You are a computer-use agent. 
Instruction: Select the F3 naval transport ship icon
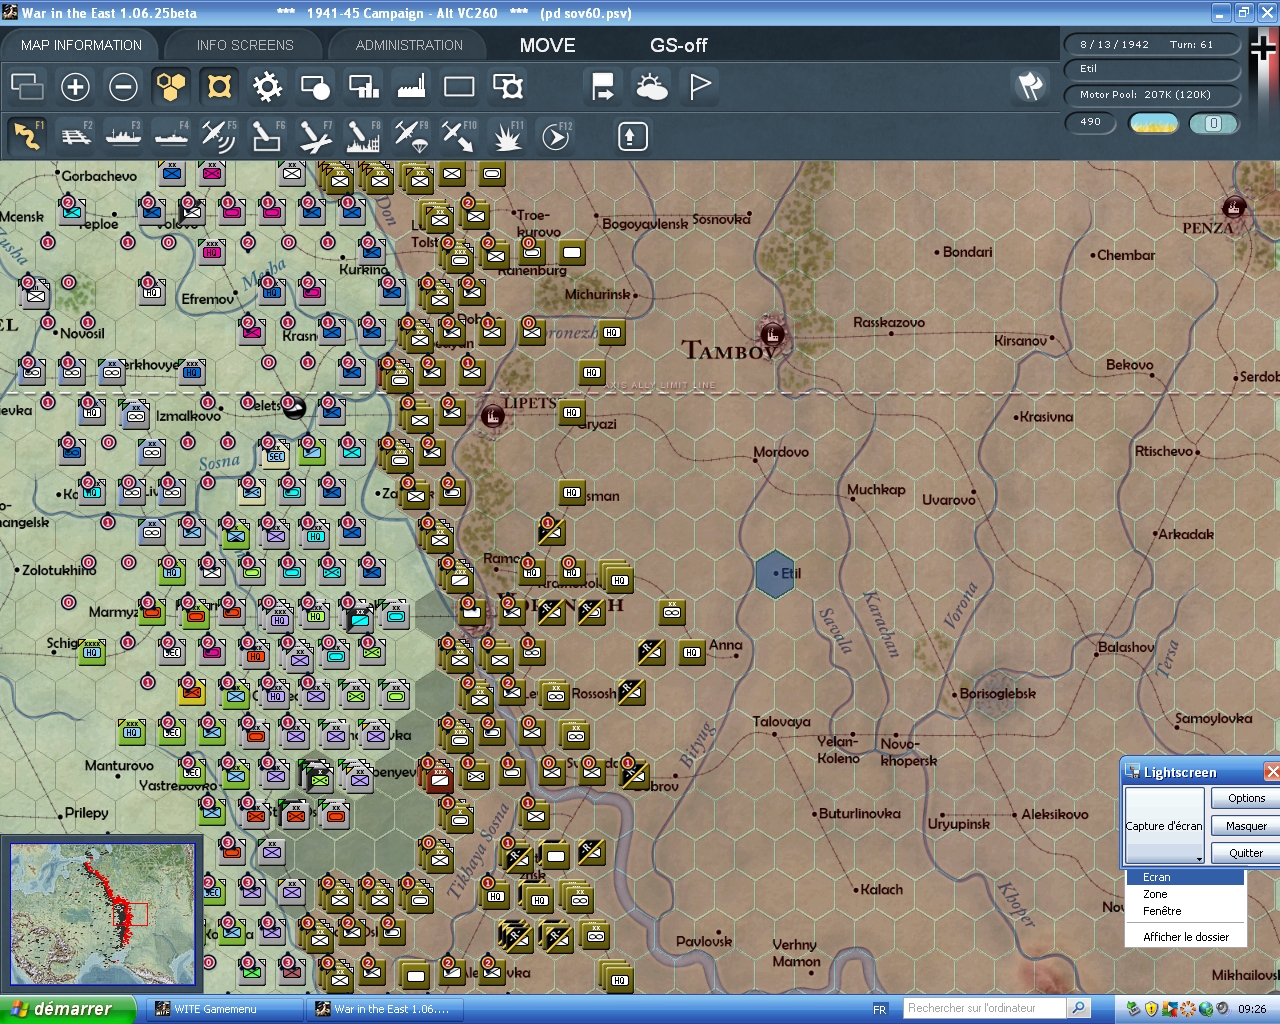pyautogui.click(x=123, y=136)
